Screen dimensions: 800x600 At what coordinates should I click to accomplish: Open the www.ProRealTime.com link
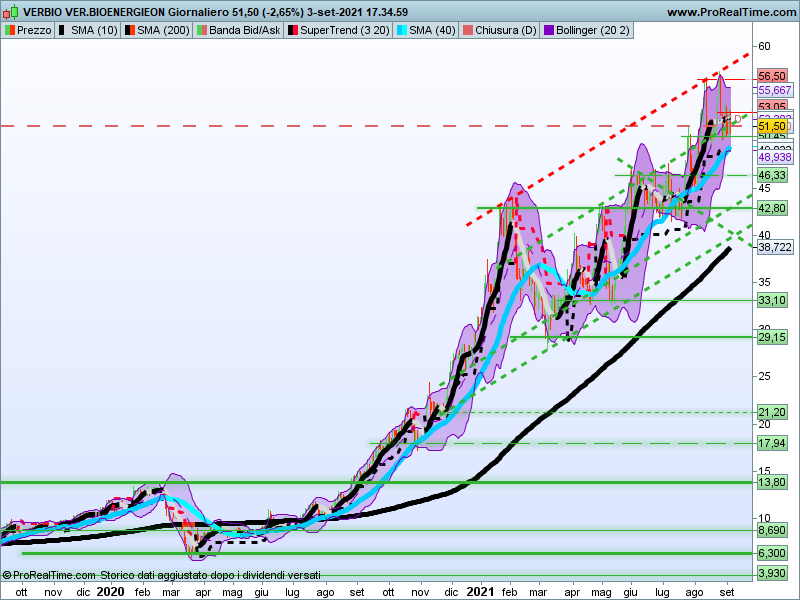(x=732, y=12)
